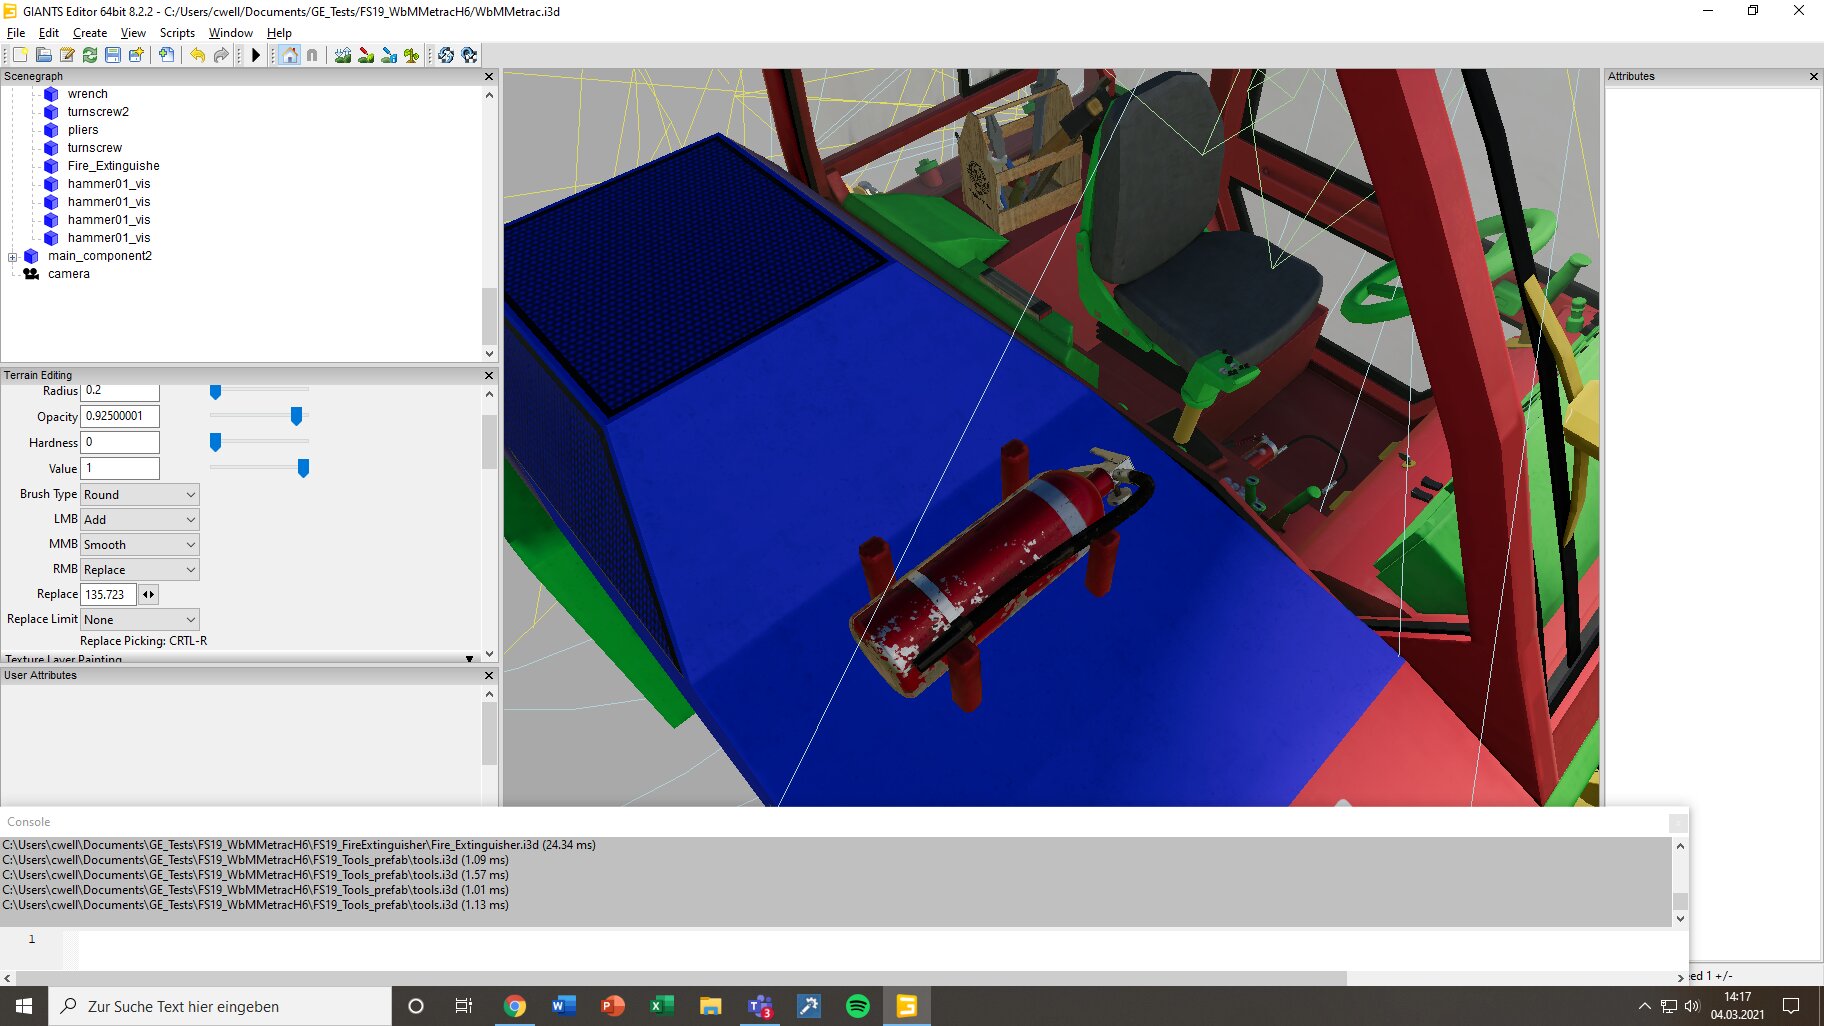Image resolution: width=1824 pixels, height=1026 pixels.
Task: Open the Brush Type dropdown
Action: pos(139,495)
